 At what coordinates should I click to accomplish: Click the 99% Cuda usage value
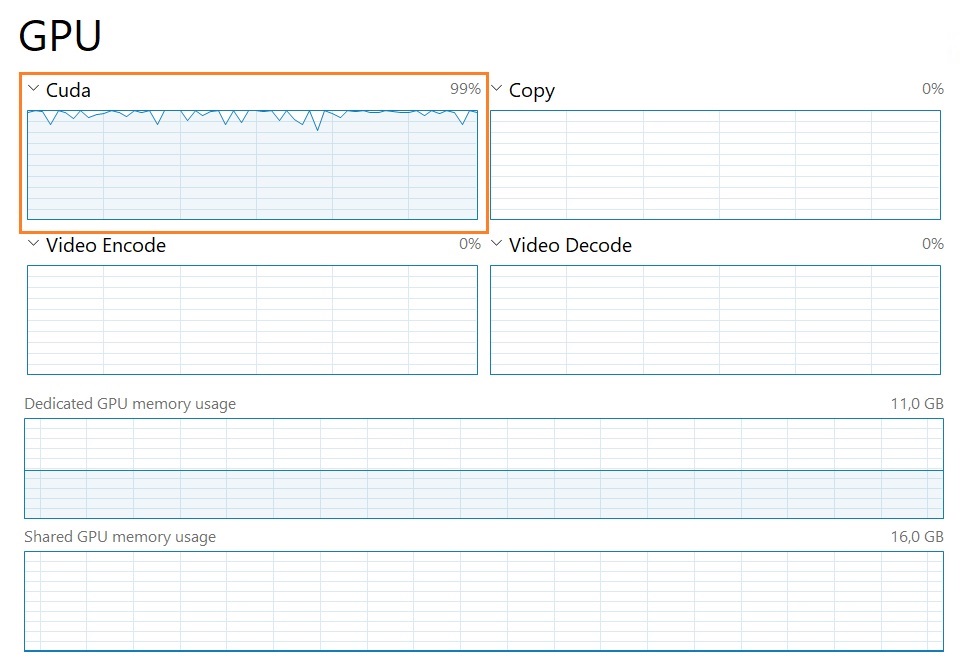465,89
